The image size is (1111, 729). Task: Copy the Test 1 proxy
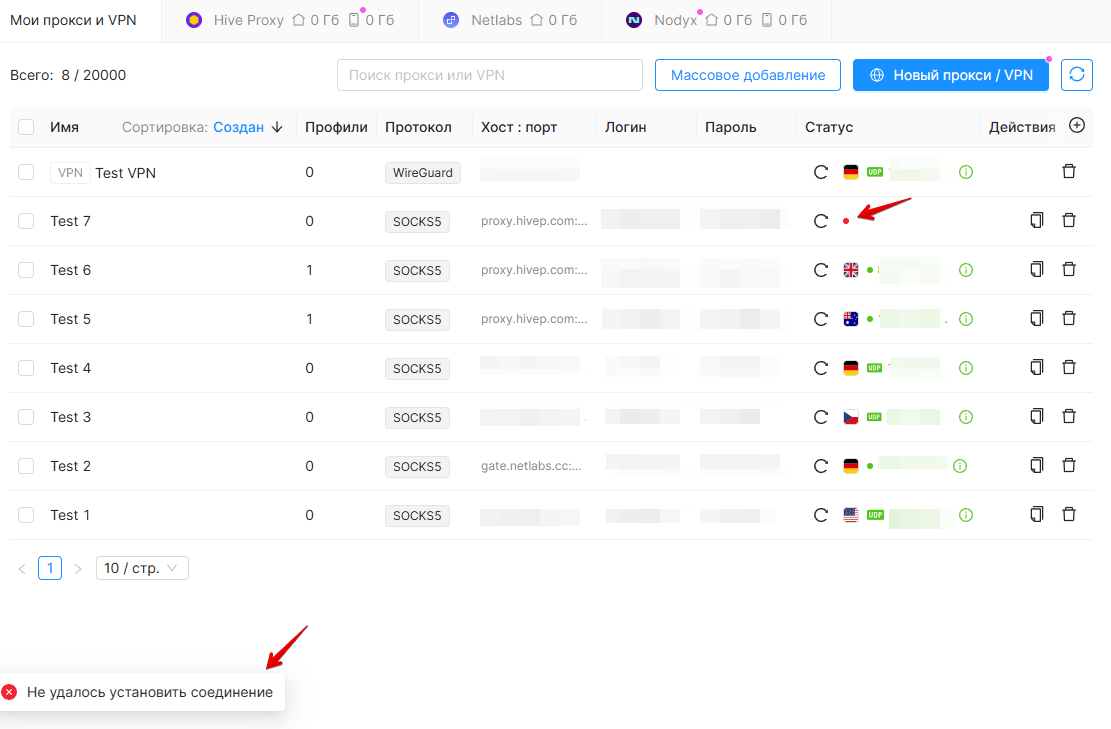coord(1037,514)
